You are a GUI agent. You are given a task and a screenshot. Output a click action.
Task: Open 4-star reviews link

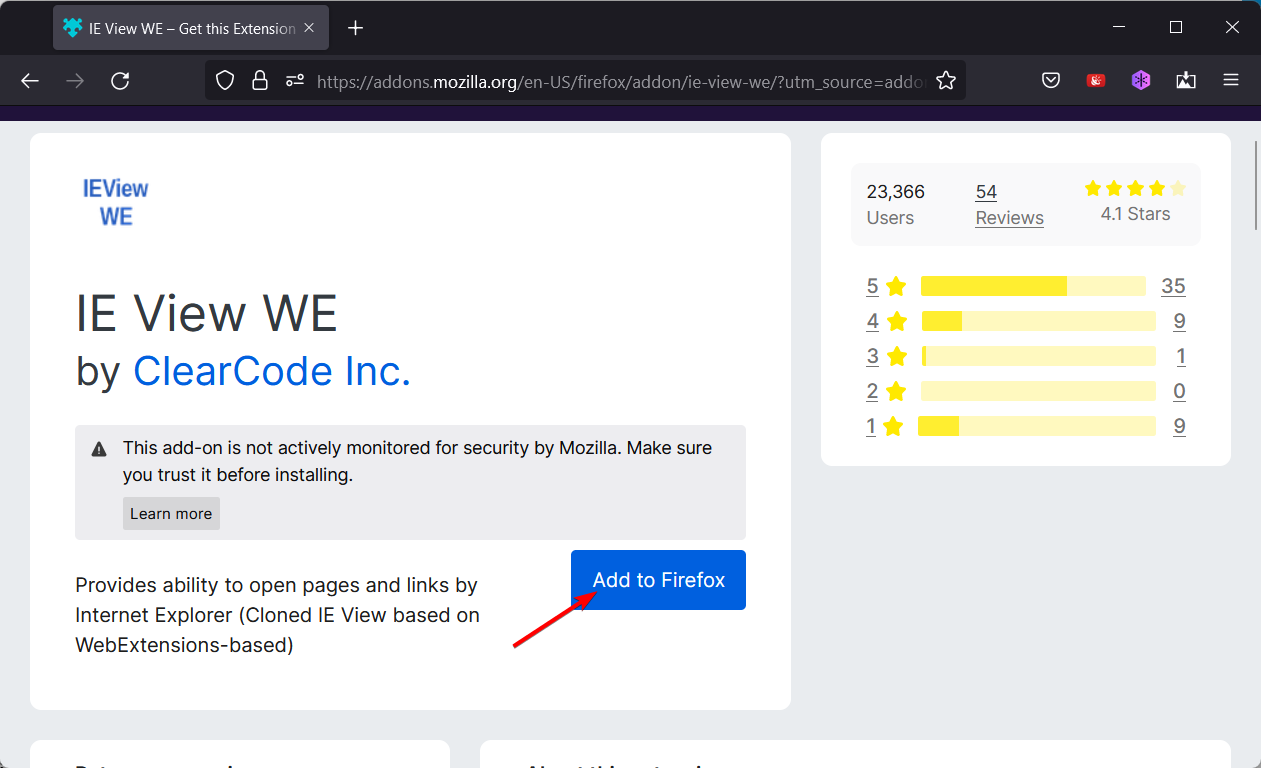tap(886, 321)
